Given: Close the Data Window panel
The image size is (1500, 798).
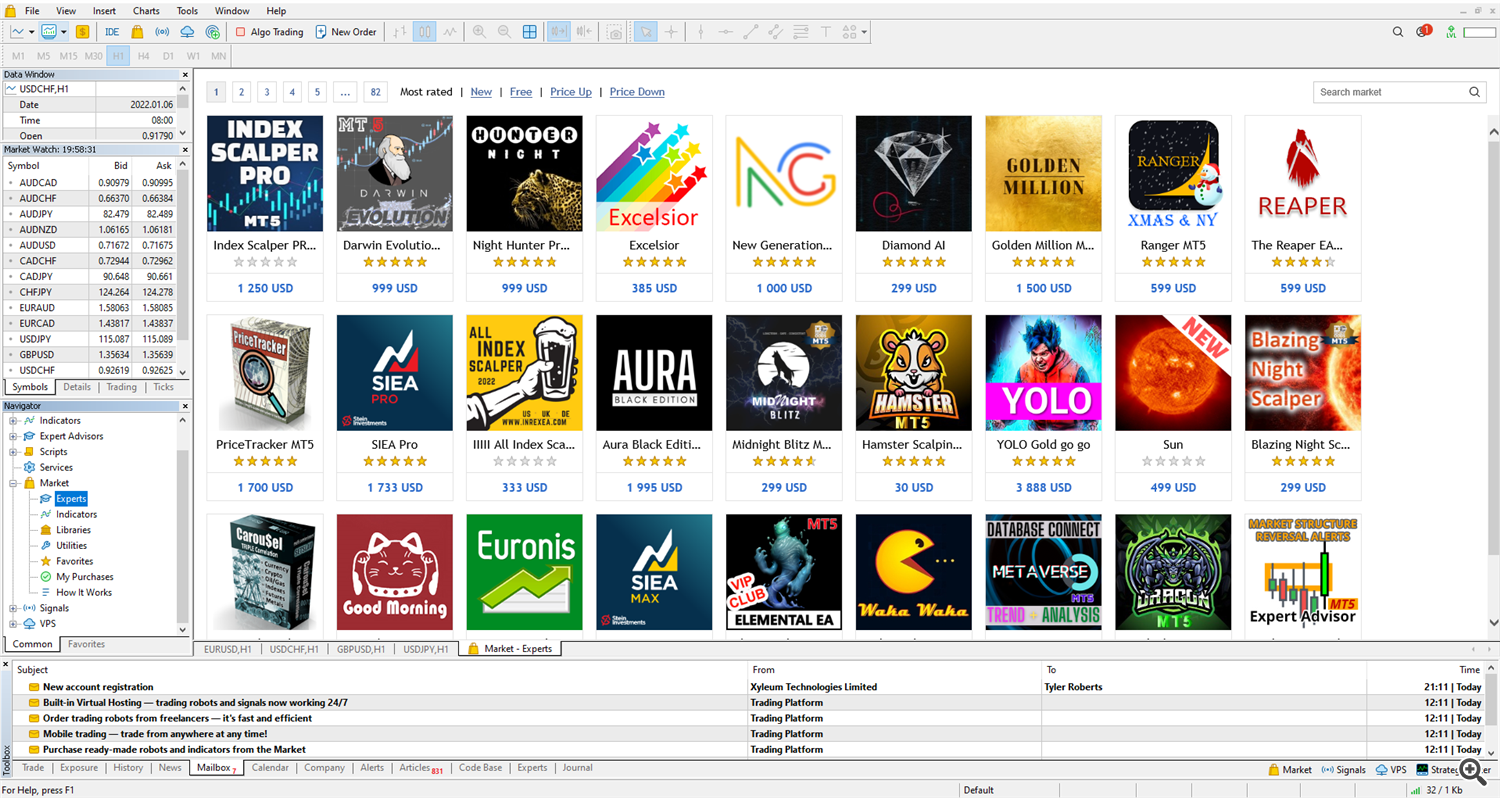Looking at the screenshot, I should click(184, 74).
